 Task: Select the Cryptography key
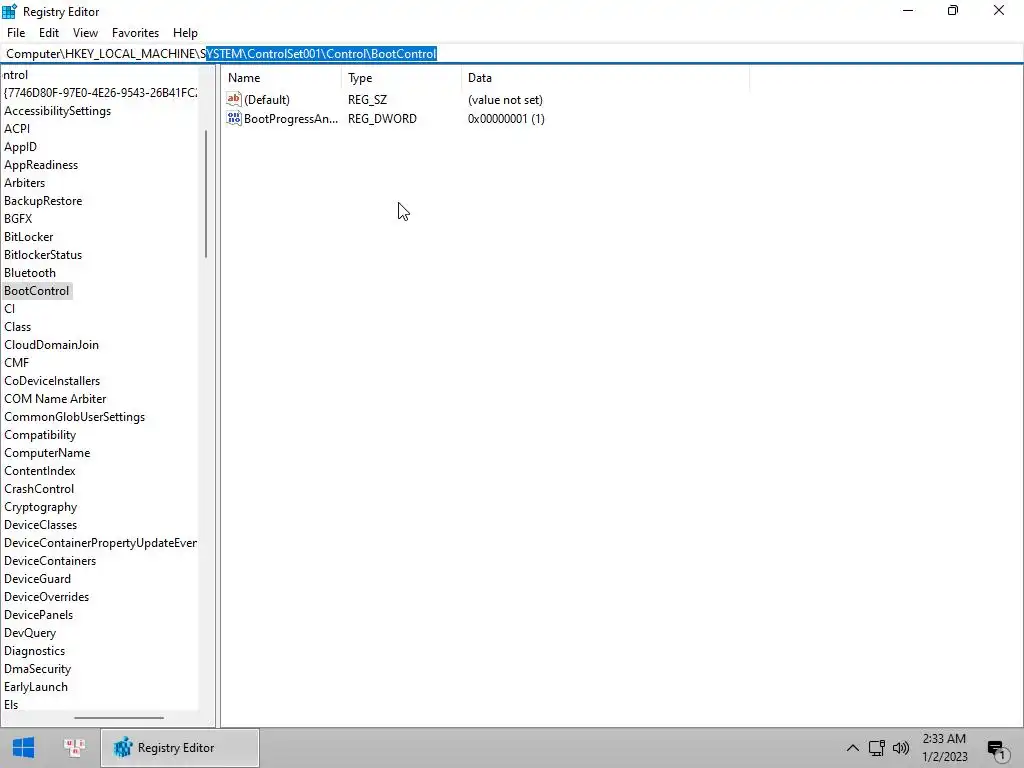(x=40, y=507)
